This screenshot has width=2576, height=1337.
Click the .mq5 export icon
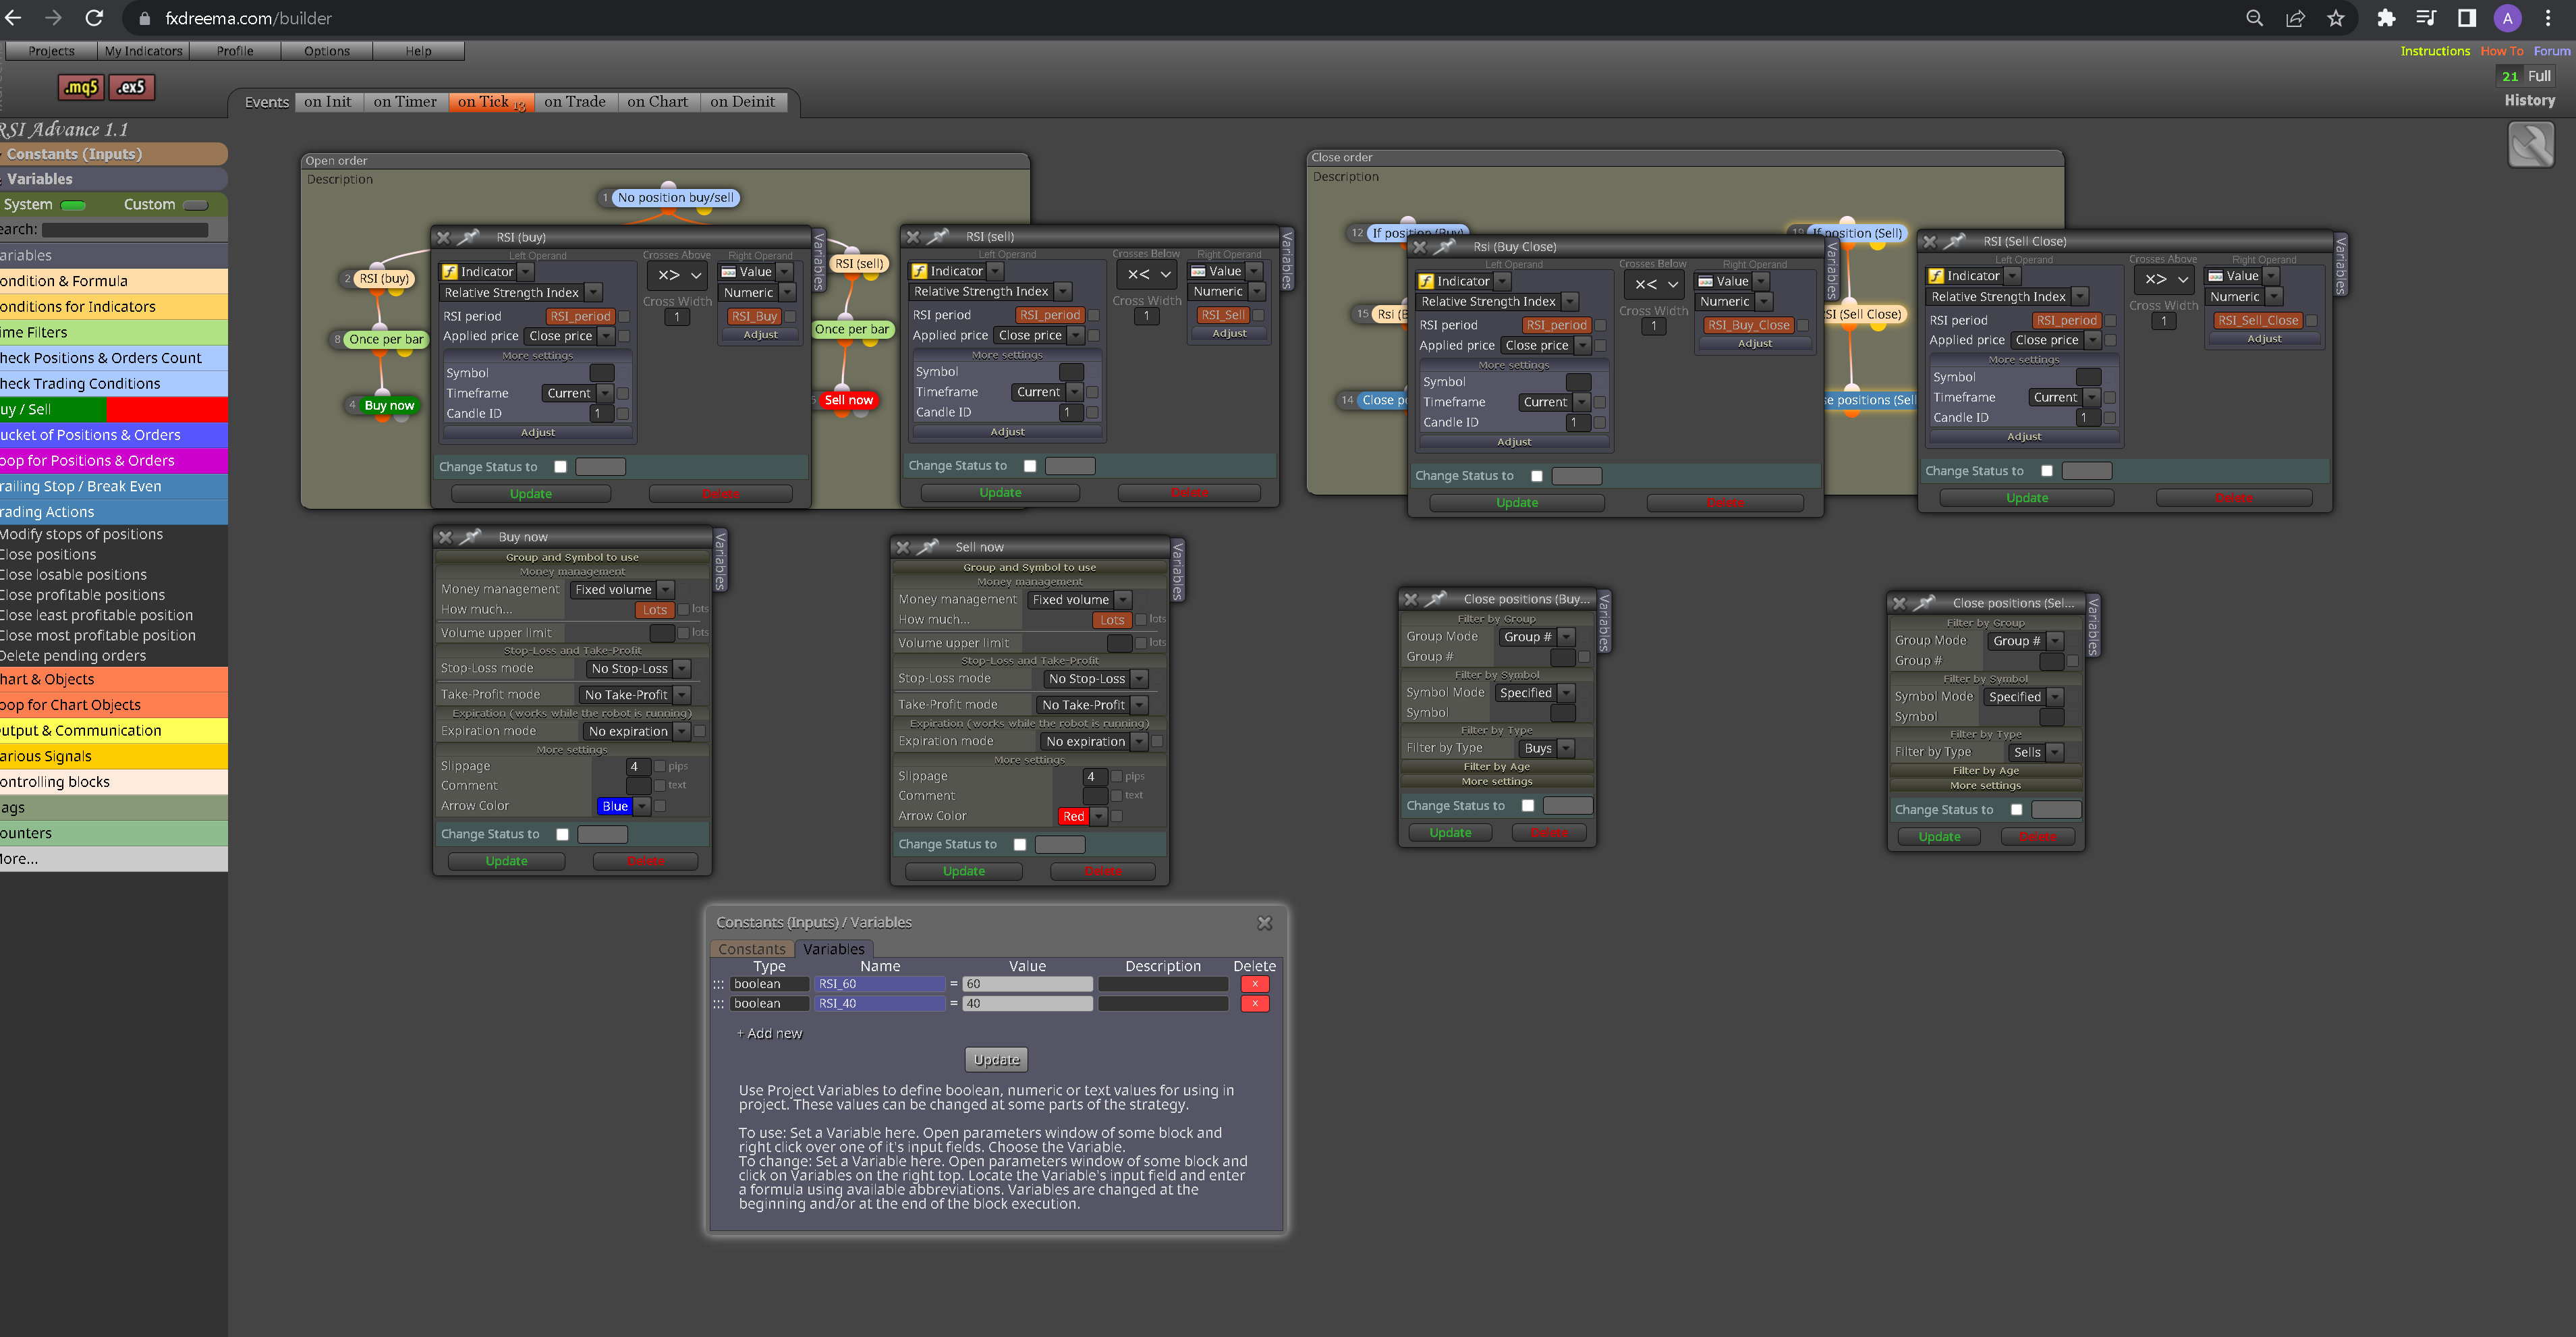point(81,87)
